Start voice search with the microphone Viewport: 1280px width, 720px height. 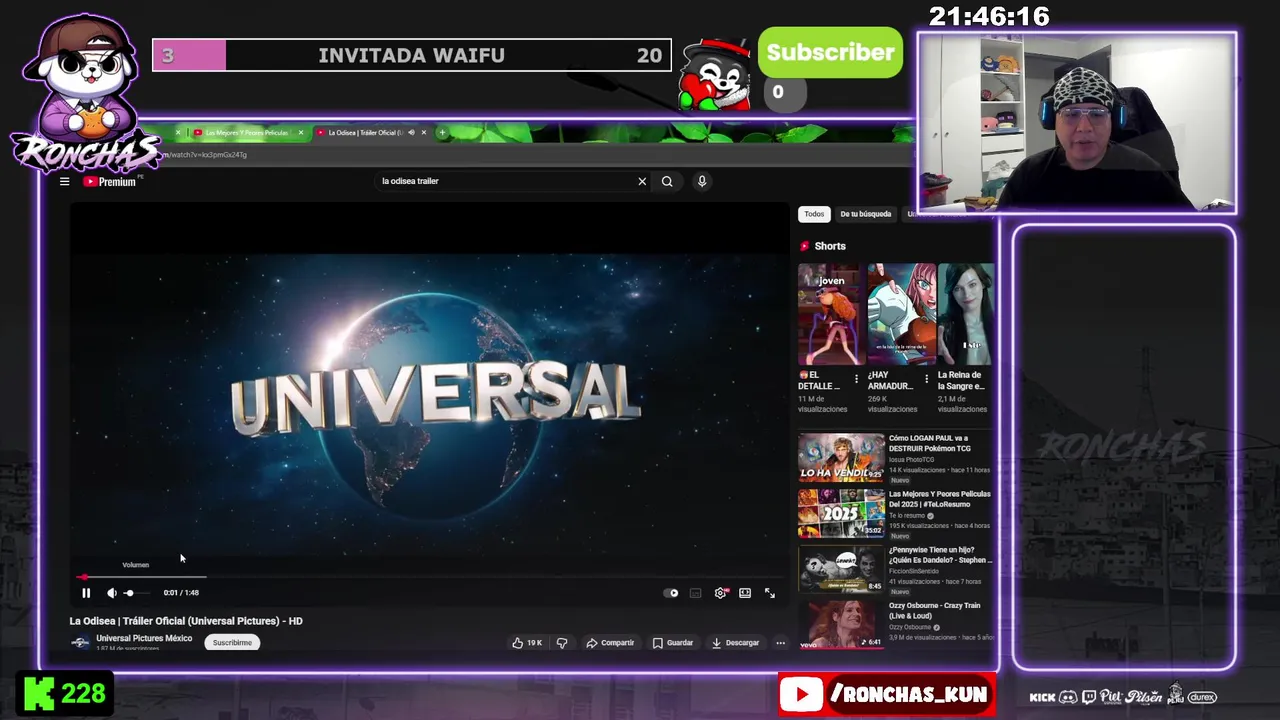[x=702, y=181]
